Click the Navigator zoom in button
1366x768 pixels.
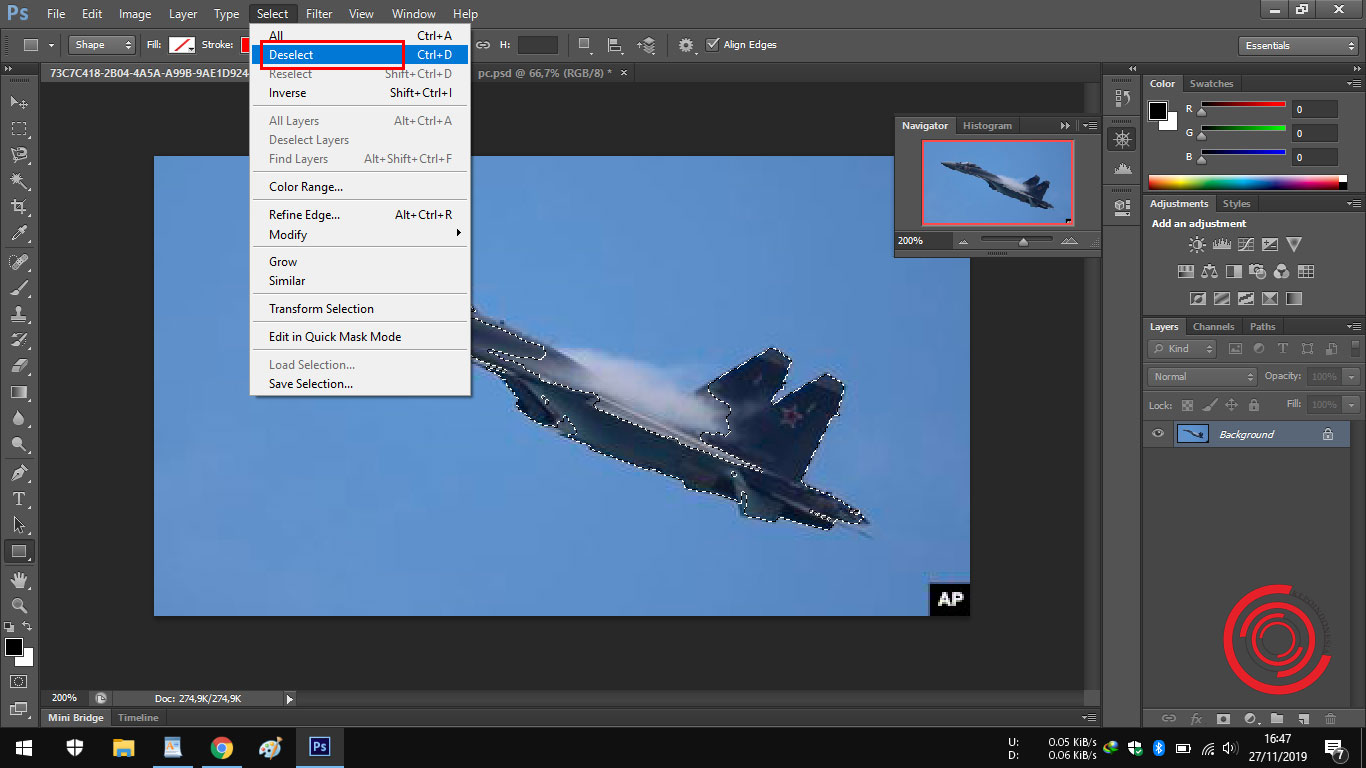click(x=1069, y=241)
